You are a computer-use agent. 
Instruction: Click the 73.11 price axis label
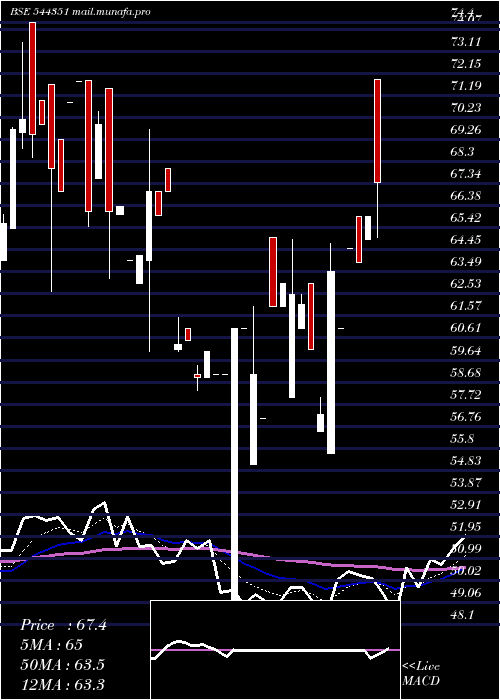pos(466,42)
